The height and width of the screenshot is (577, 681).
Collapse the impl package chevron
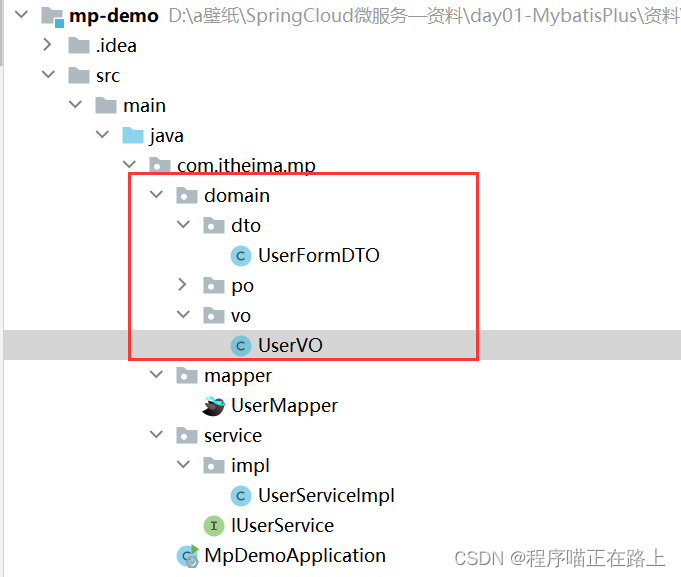(x=183, y=464)
